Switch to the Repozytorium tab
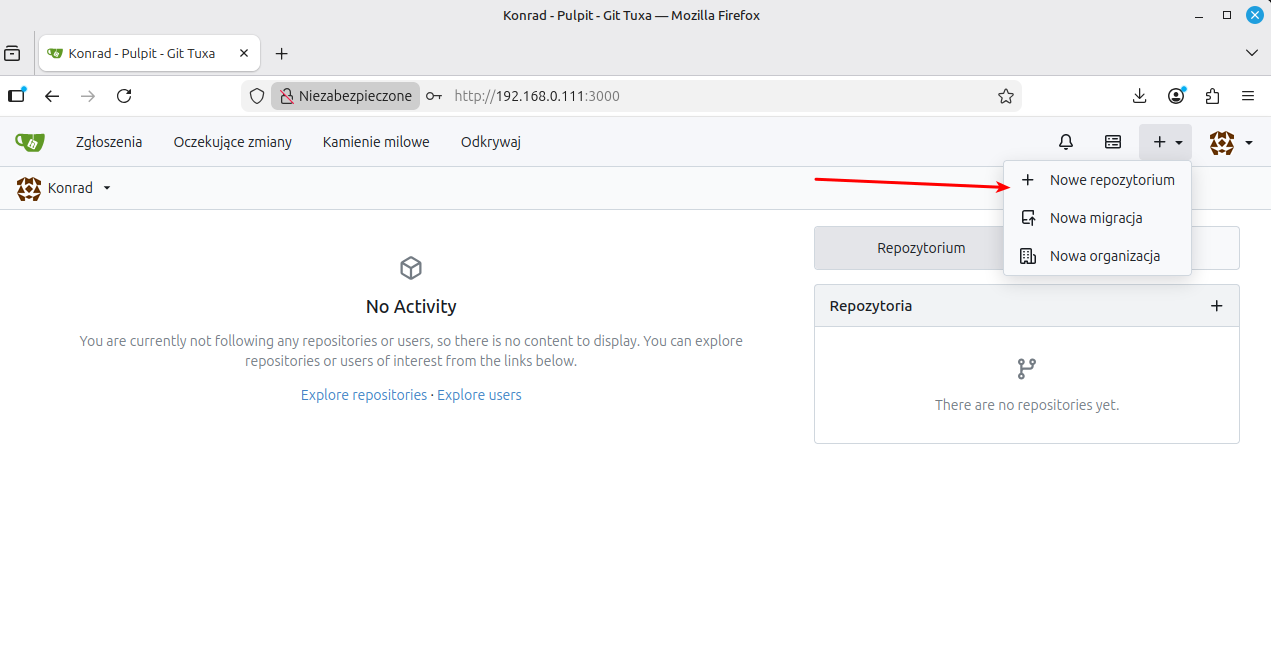 [921, 248]
